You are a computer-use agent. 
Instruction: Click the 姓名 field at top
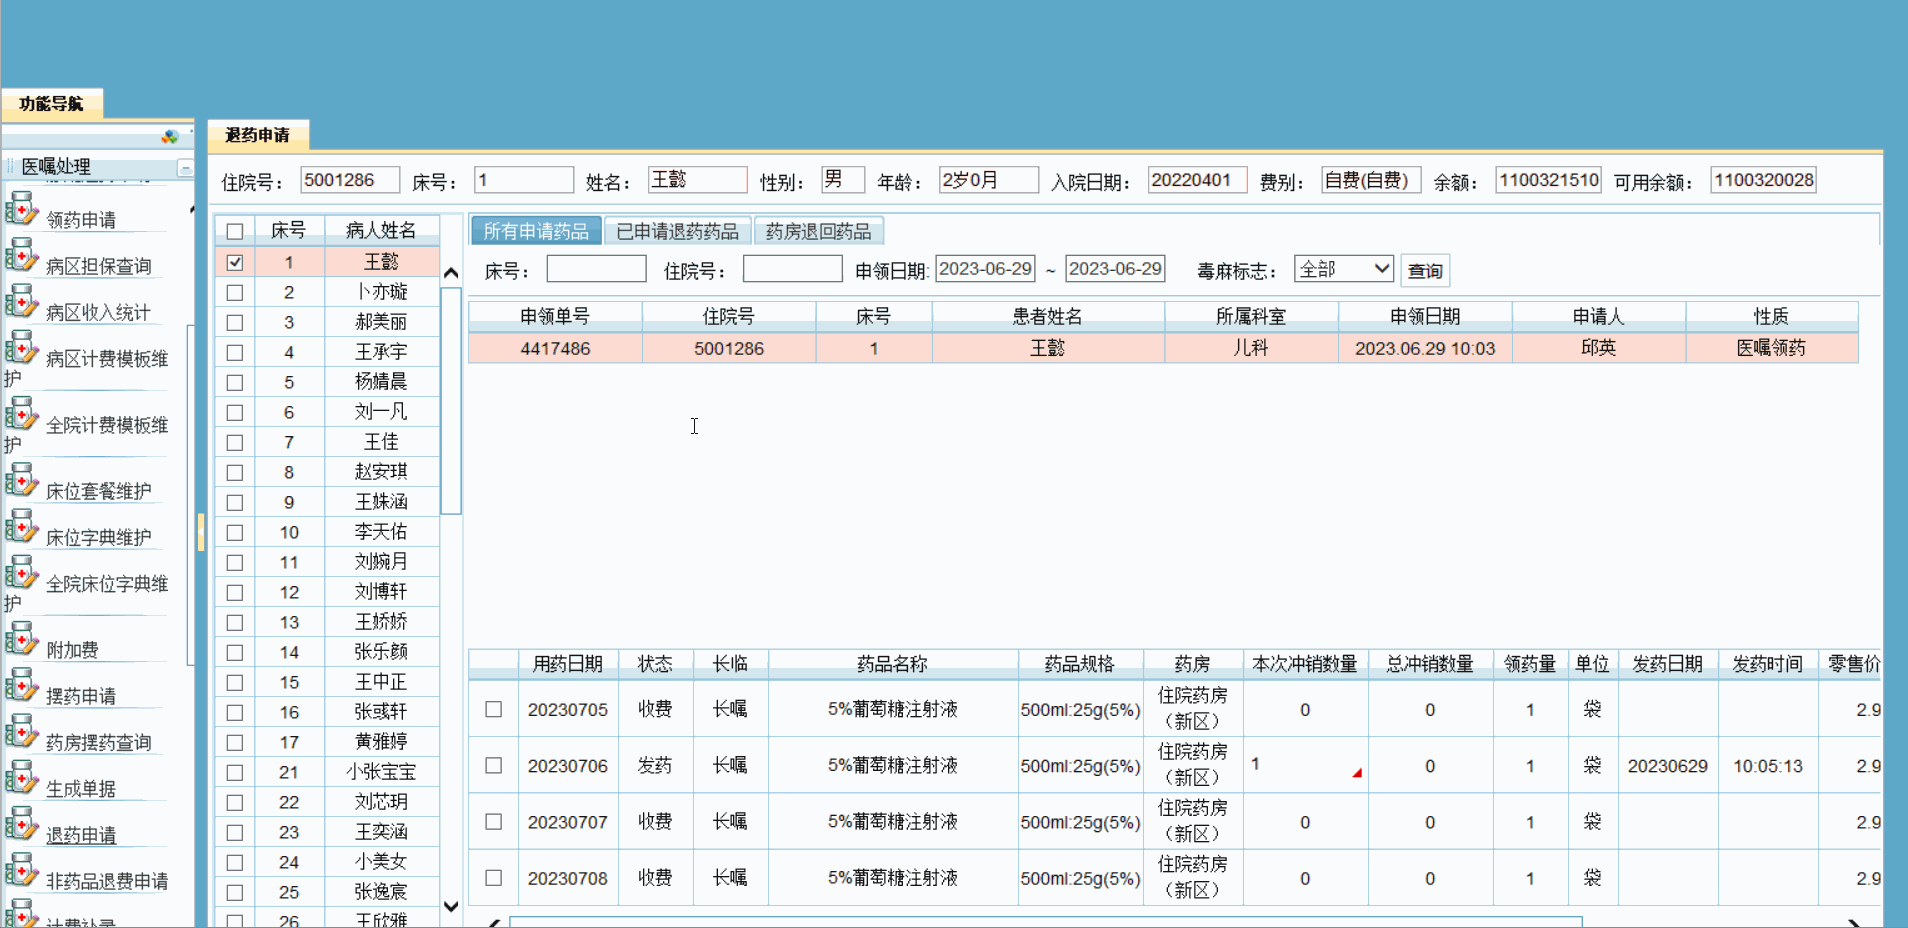pyautogui.click(x=697, y=180)
